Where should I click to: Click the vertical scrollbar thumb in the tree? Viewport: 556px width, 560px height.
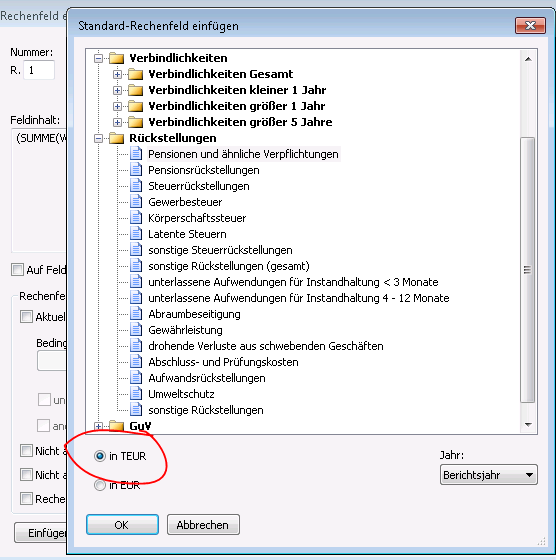click(x=527, y=270)
